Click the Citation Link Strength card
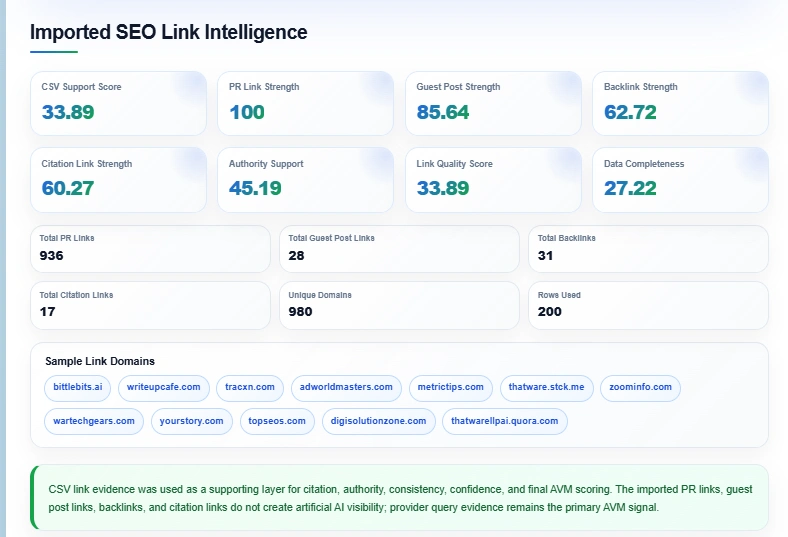Screen dimensions: 788x537 point(119,180)
